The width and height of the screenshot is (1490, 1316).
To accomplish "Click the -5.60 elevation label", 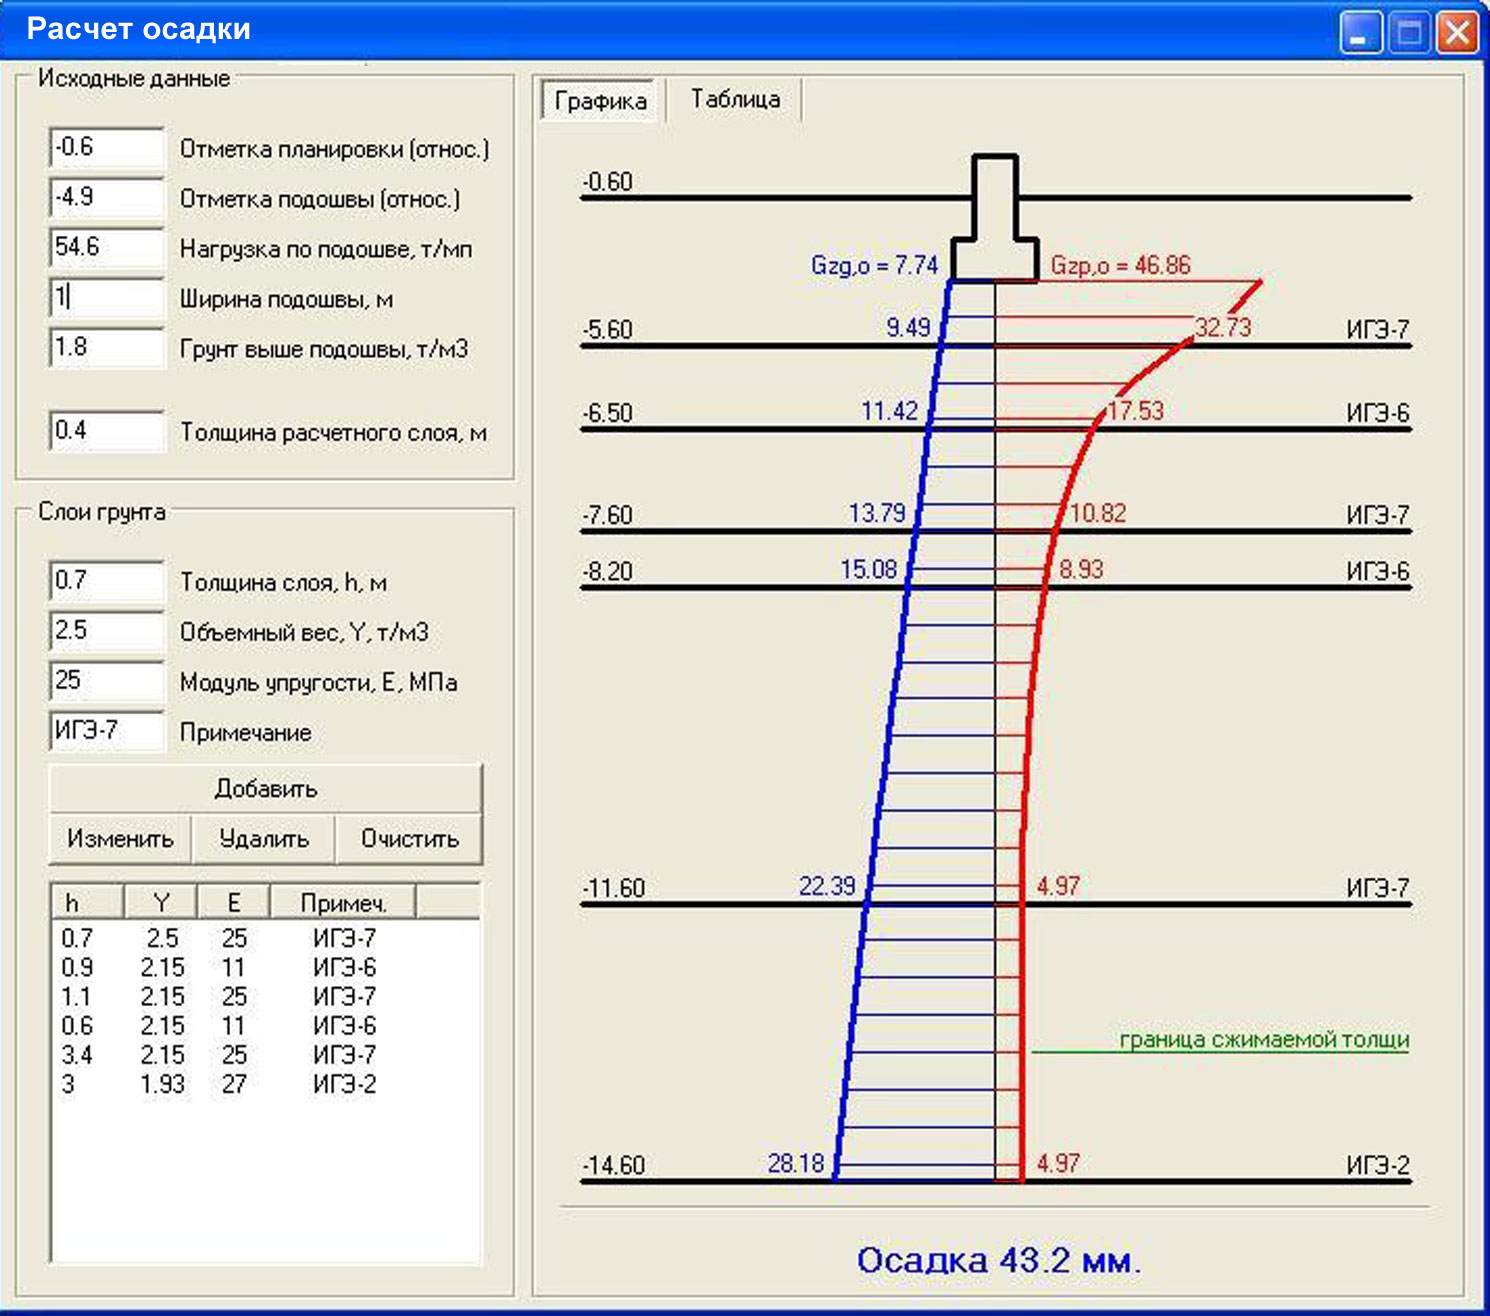I will (x=608, y=330).
